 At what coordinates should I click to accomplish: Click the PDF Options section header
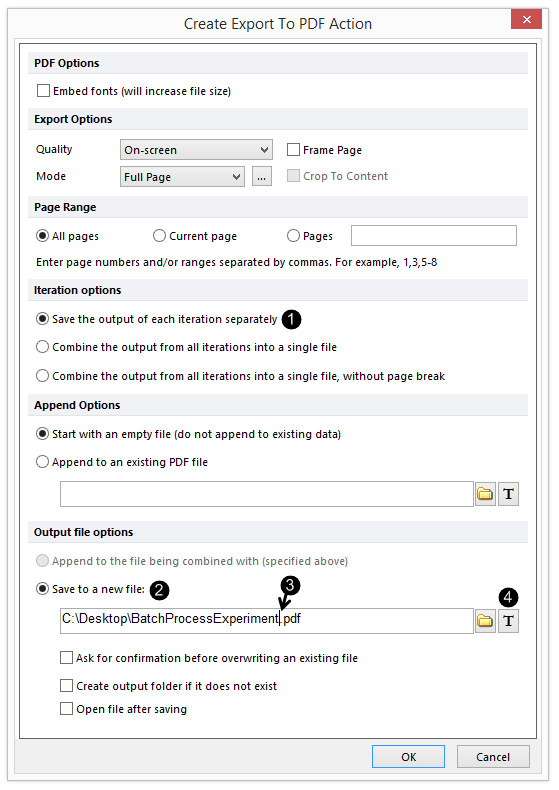tap(278, 63)
